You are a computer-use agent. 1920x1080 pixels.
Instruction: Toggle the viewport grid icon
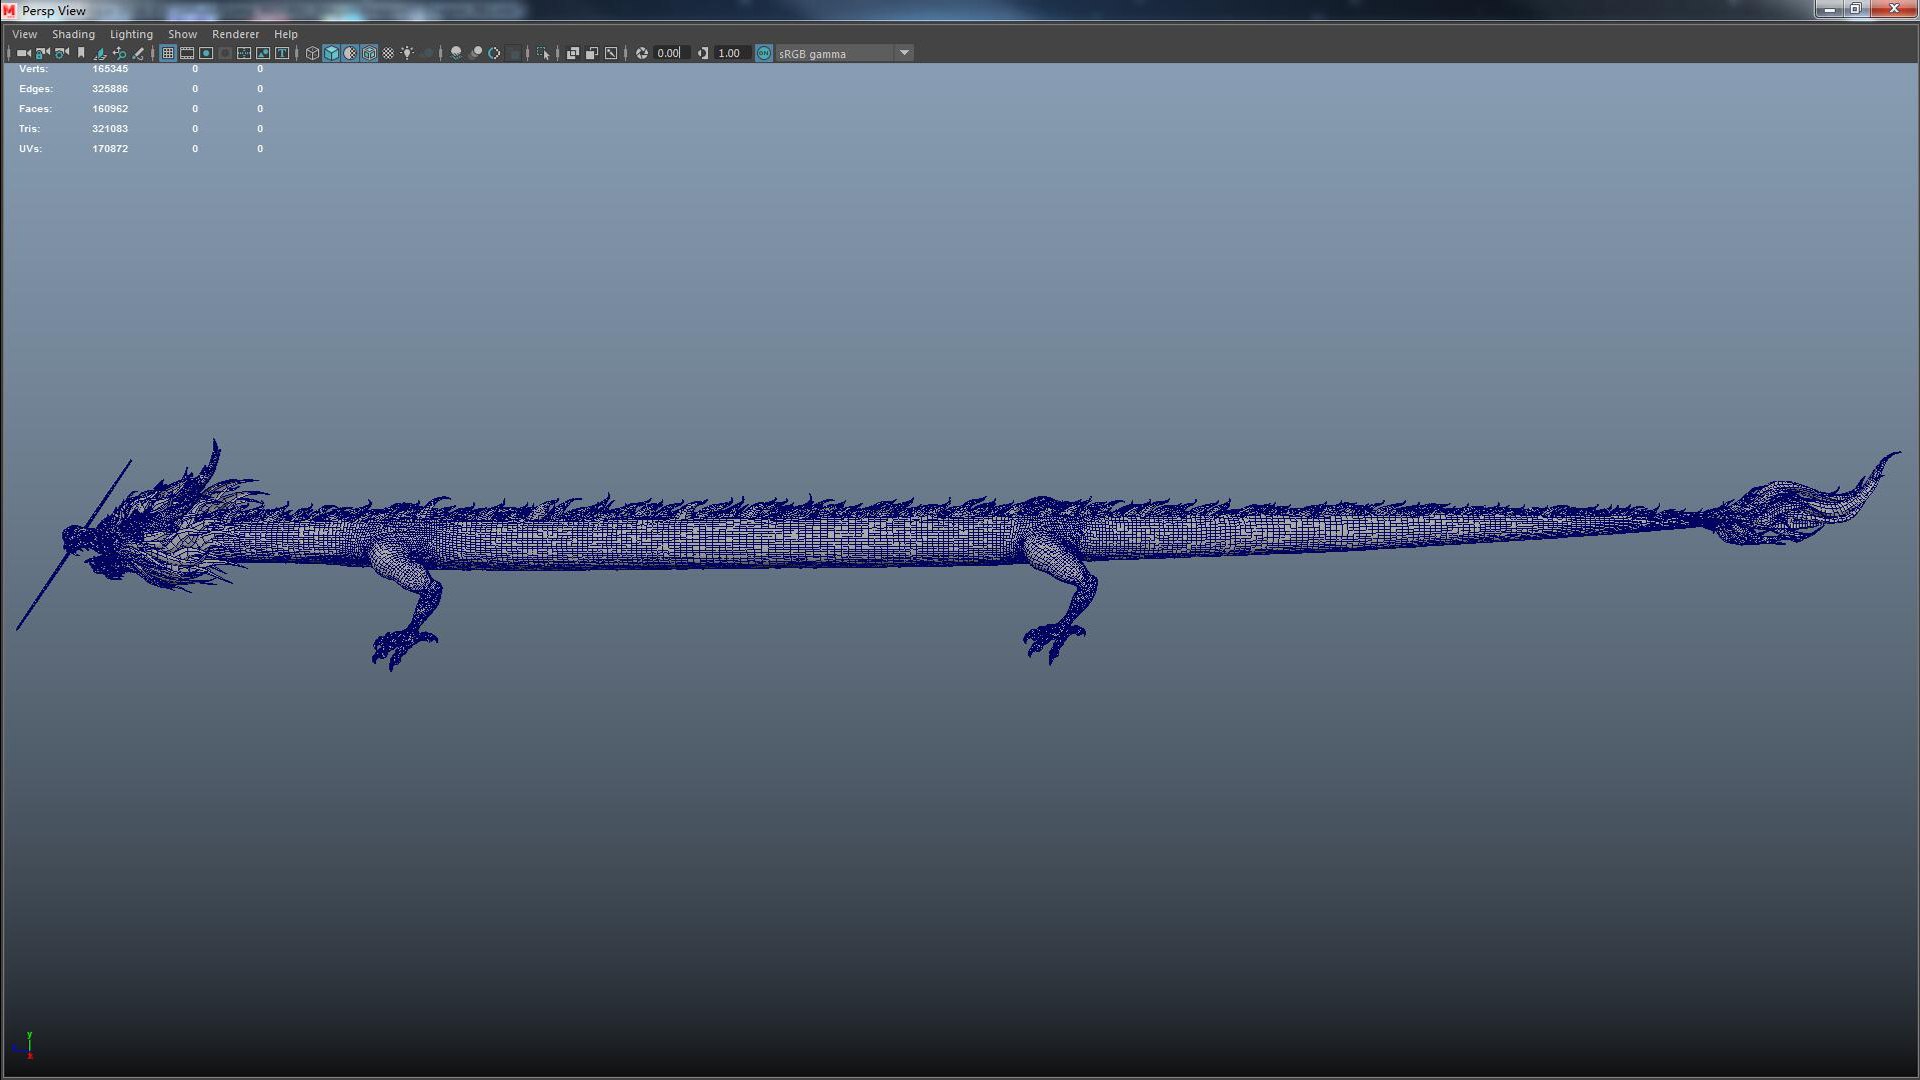pyautogui.click(x=168, y=53)
